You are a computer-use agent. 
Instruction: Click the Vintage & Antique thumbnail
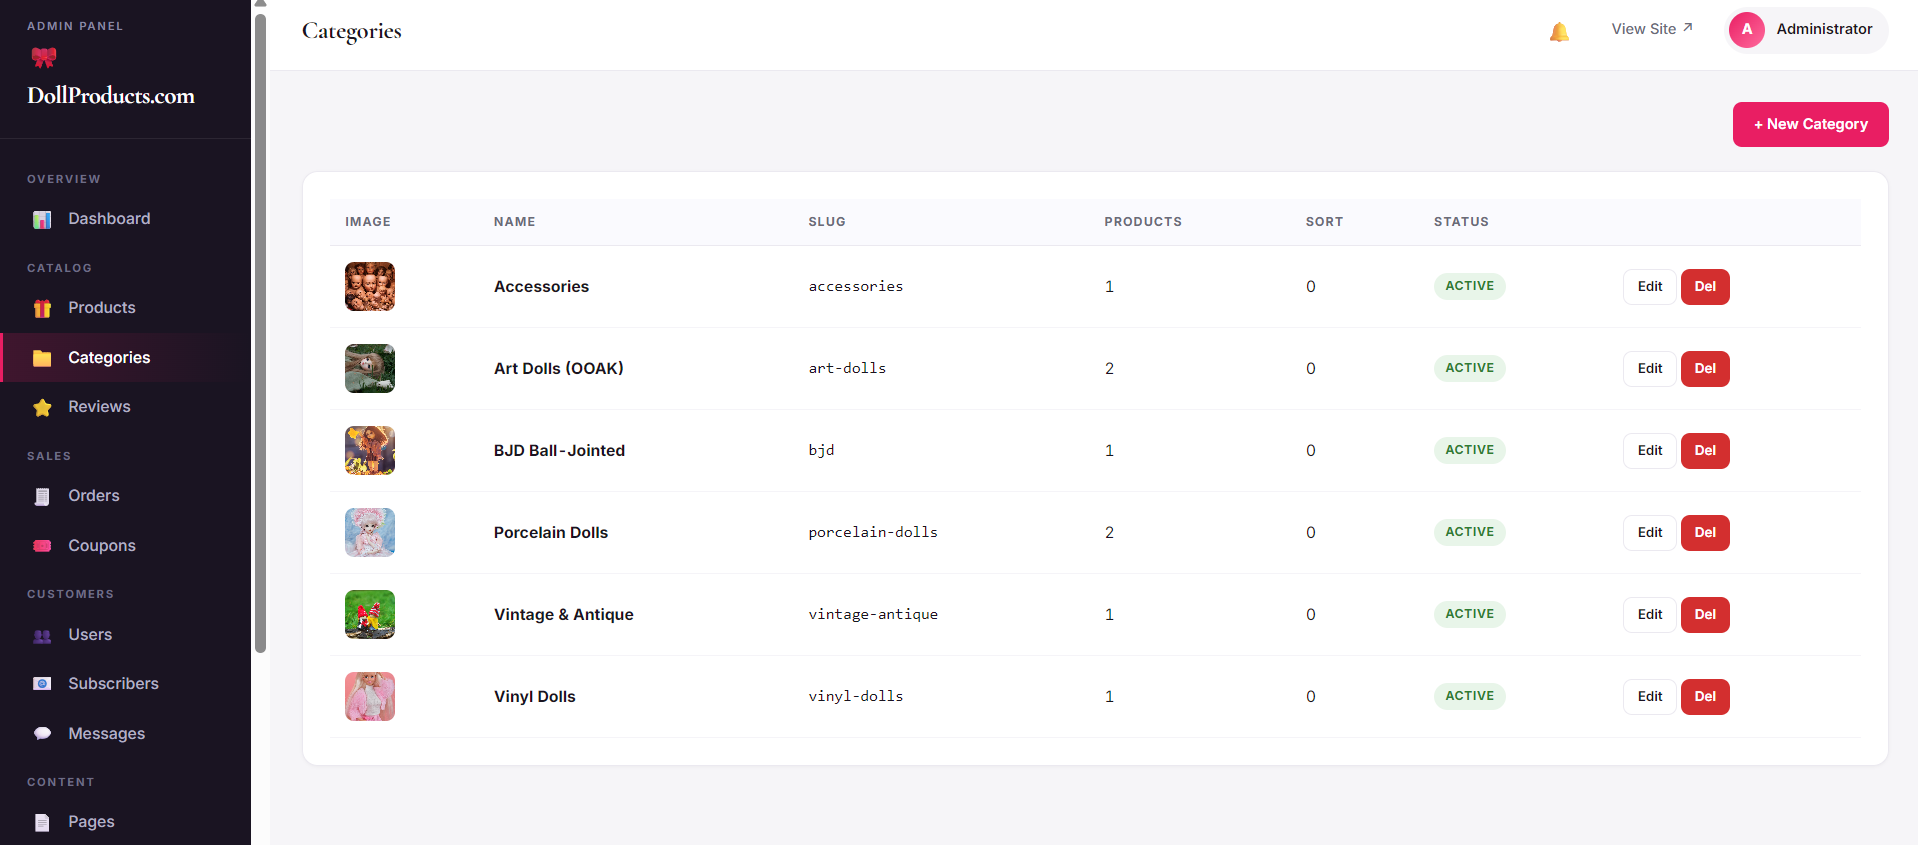pyautogui.click(x=370, y=615)
